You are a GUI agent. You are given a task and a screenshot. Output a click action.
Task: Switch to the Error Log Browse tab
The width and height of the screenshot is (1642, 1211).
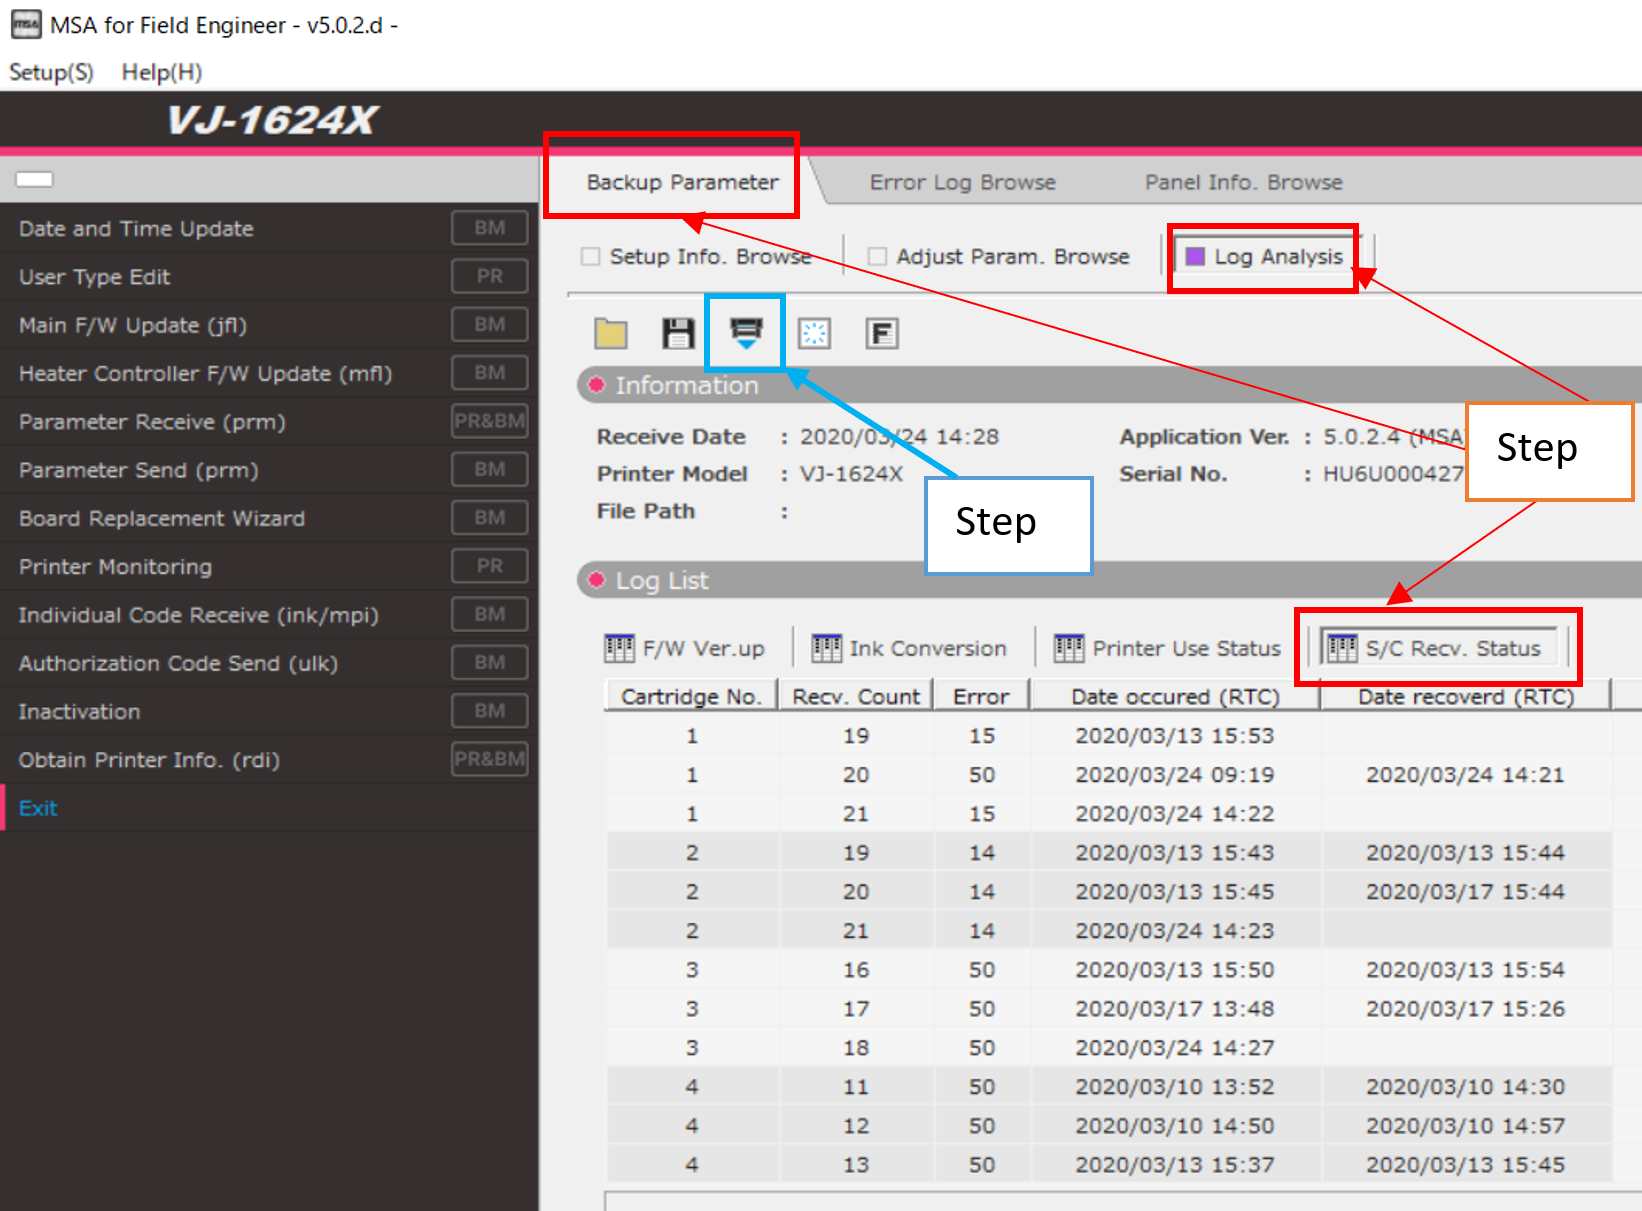tap(962, 182)
